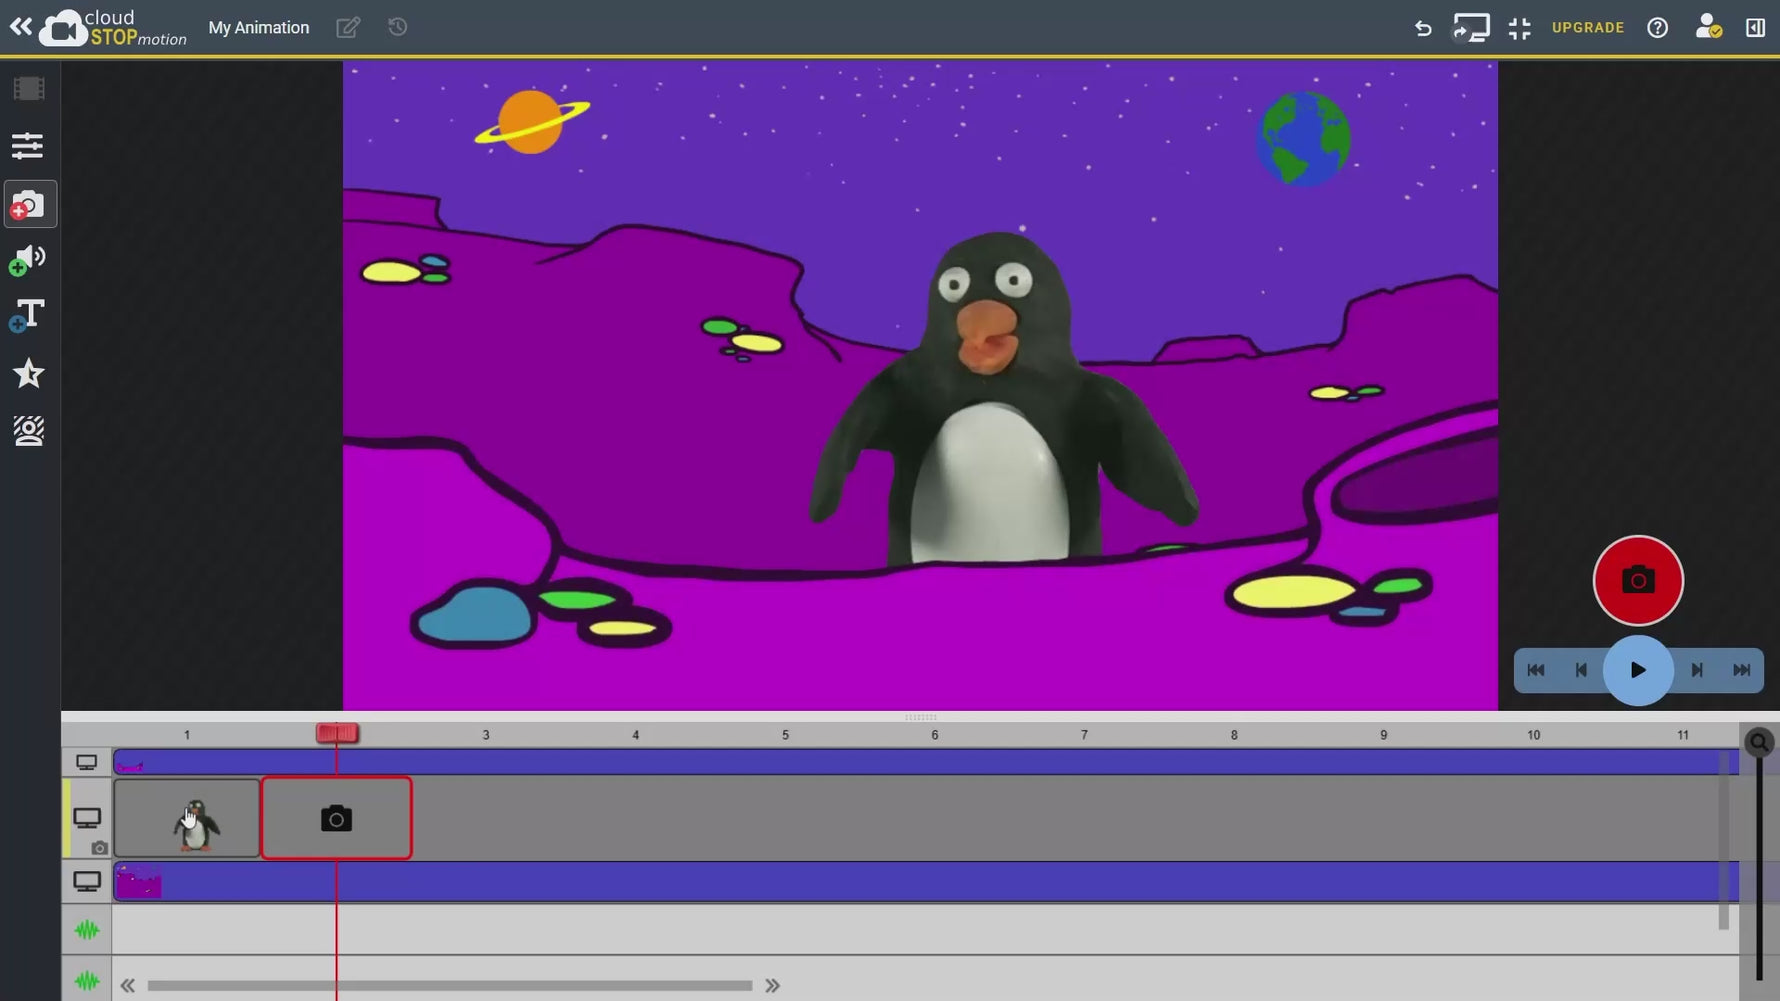This screenshot has height=1001, width=1780.
Task: Click the UPGRADE link
Action: tap(1588, 27)
